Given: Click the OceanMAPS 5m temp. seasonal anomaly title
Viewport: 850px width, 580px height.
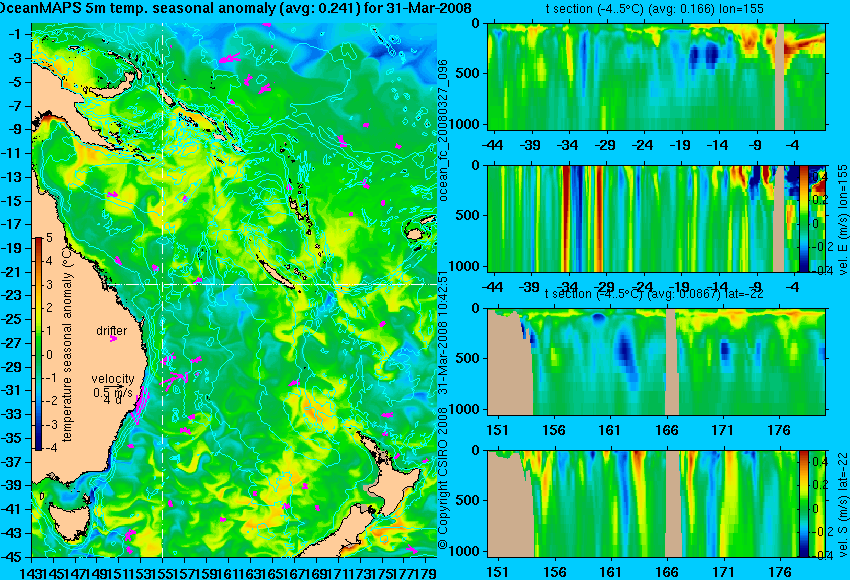Looking at the screenshot, I should 235,8.
